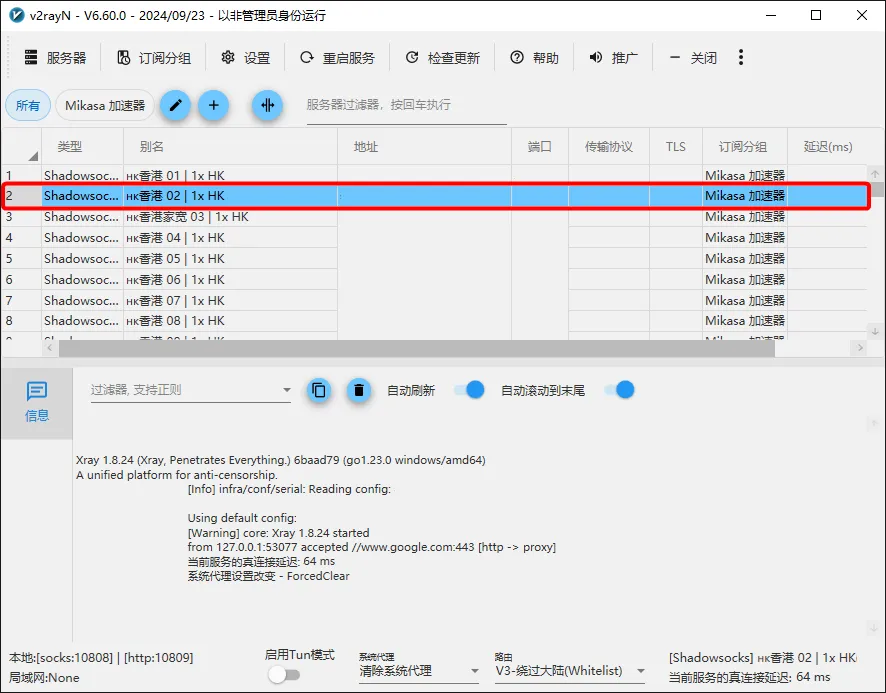Toggle the 自动滚动到末尾 auto scroll switch
The width and height of the screenshot is (886, 693).
coord(619,389)
